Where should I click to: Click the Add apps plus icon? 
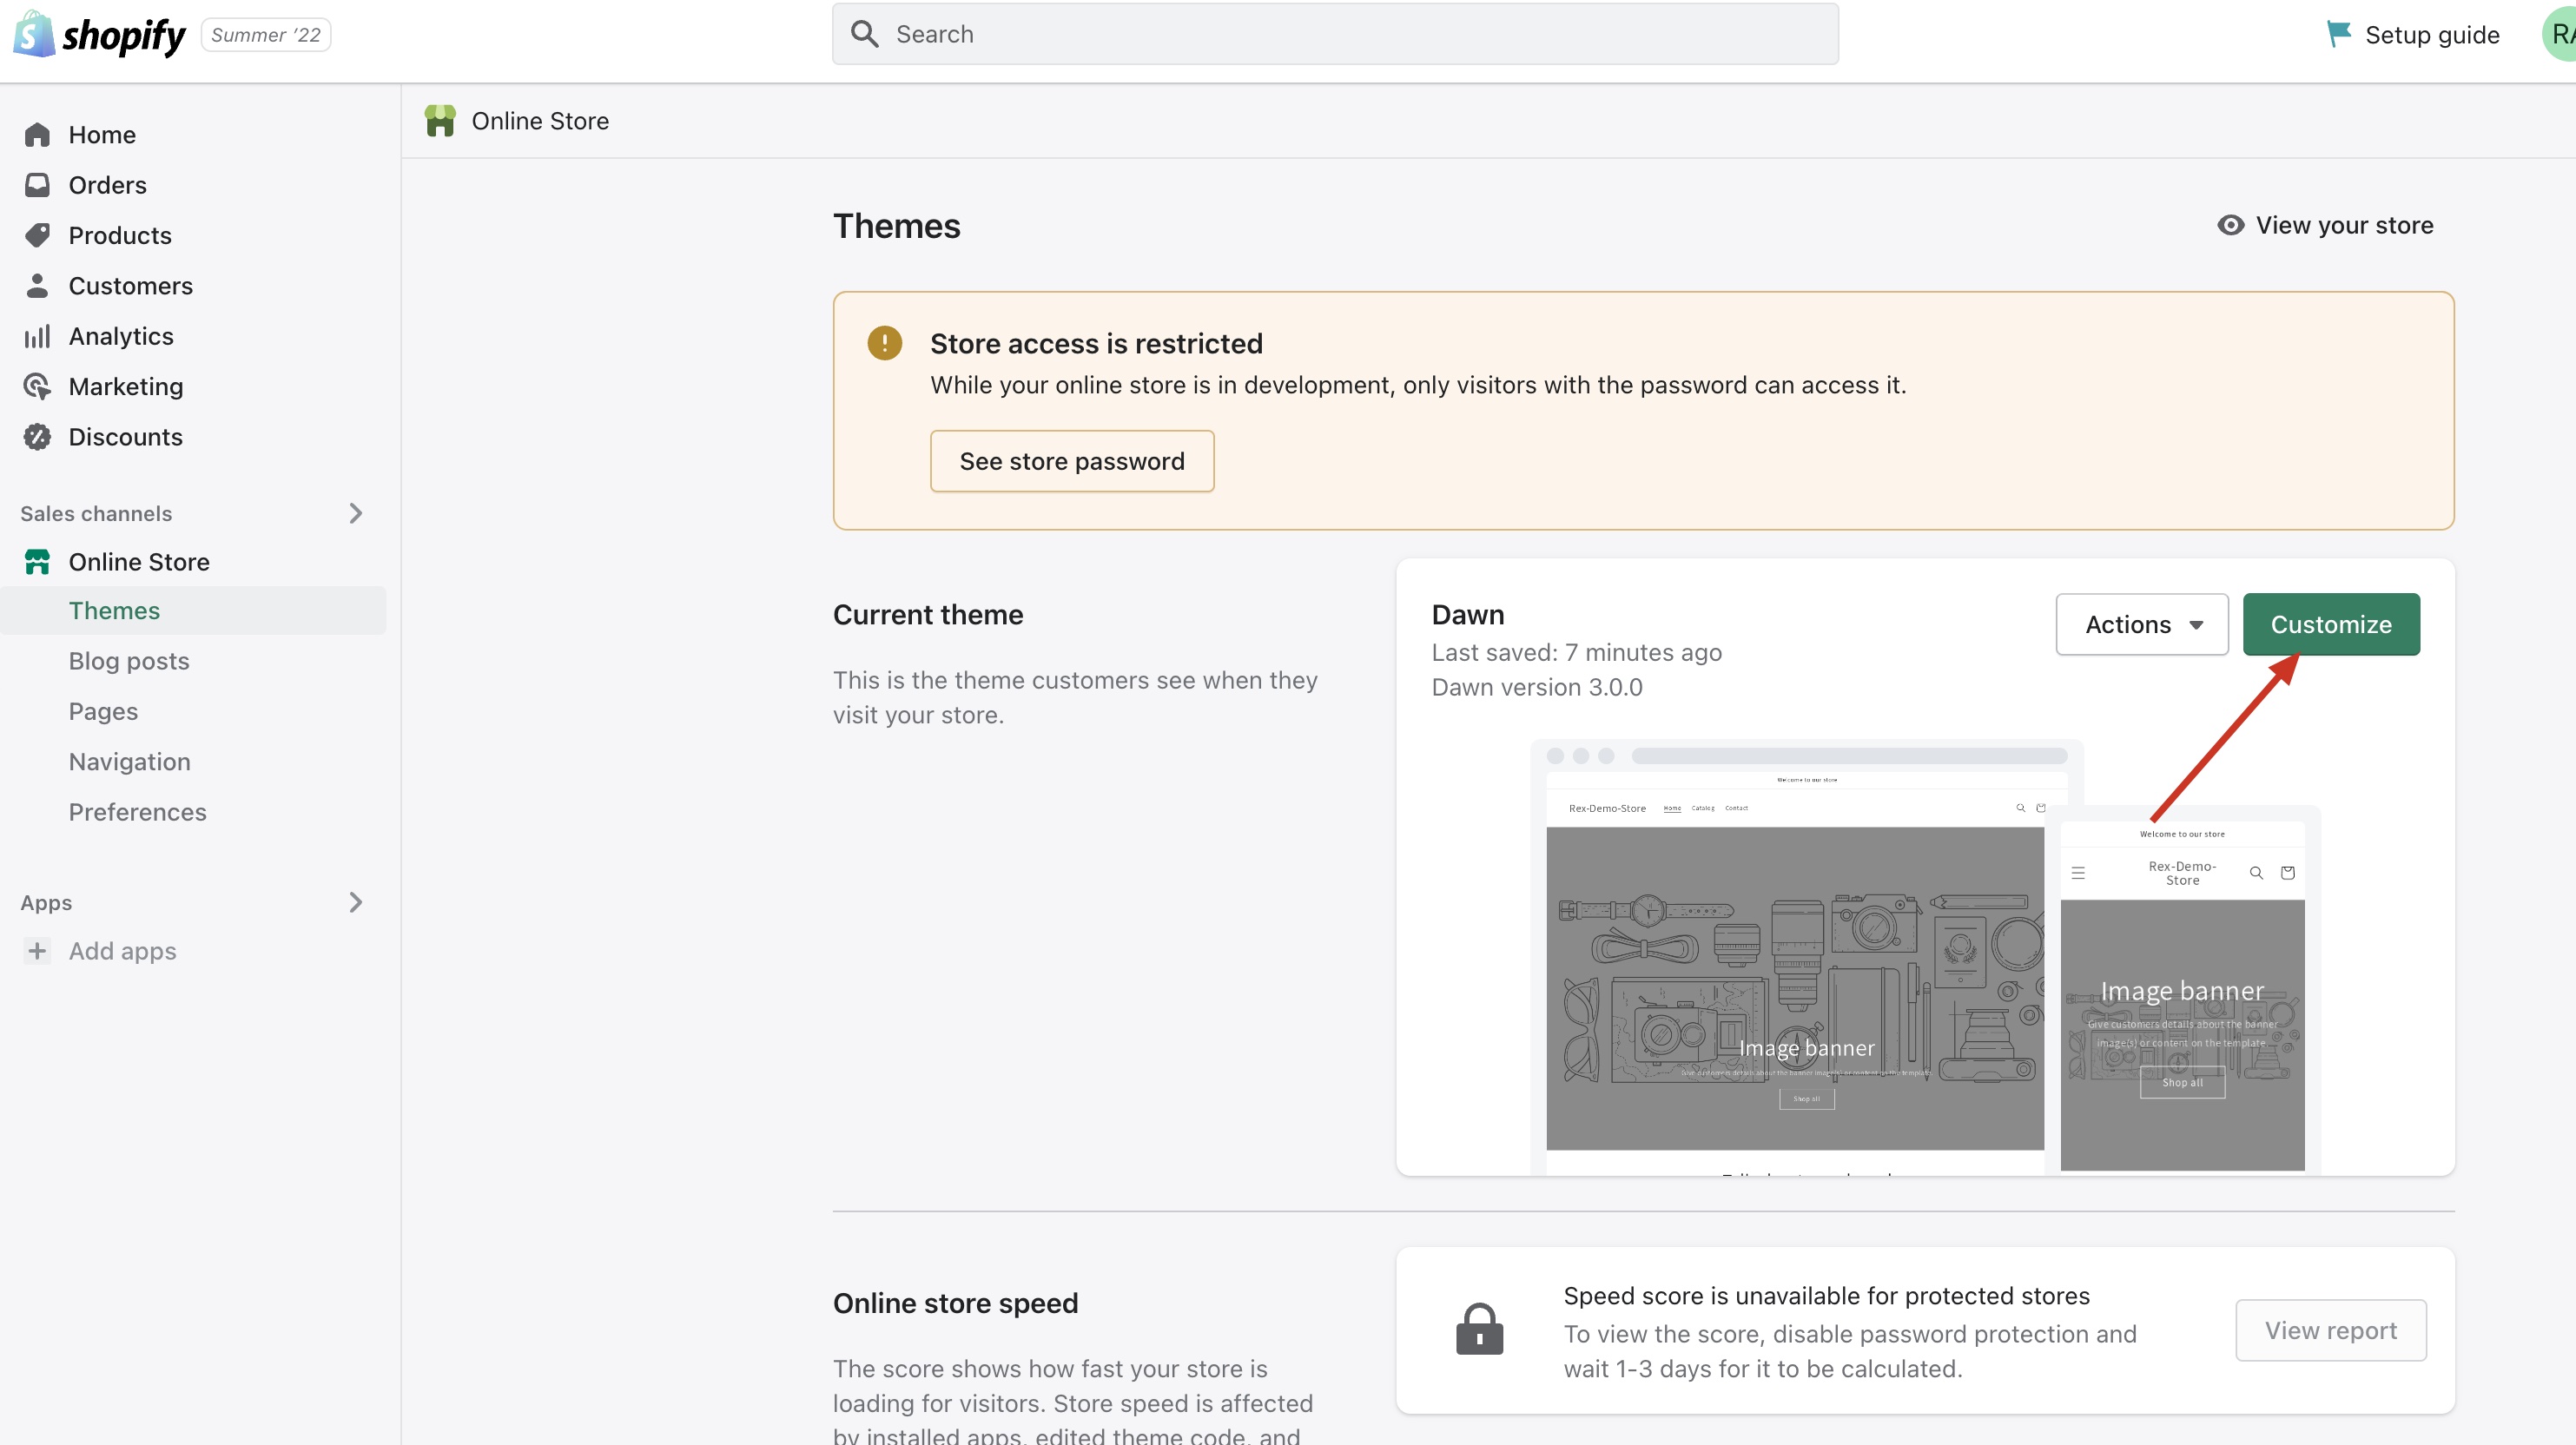(37, 951)
